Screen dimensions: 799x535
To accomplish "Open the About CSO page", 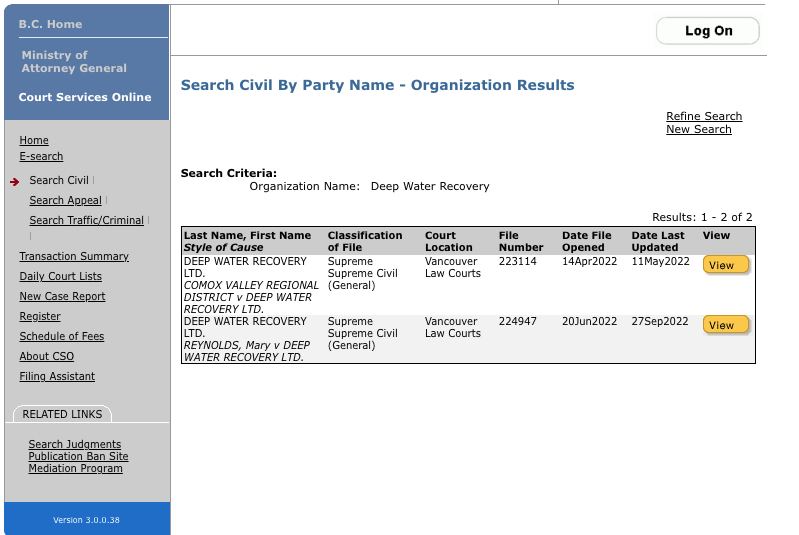I will click(46, 356).
